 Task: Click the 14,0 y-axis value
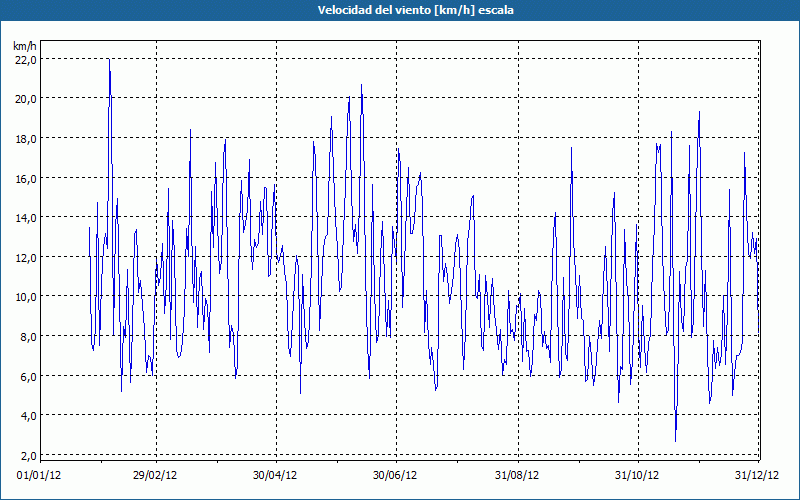26,218
